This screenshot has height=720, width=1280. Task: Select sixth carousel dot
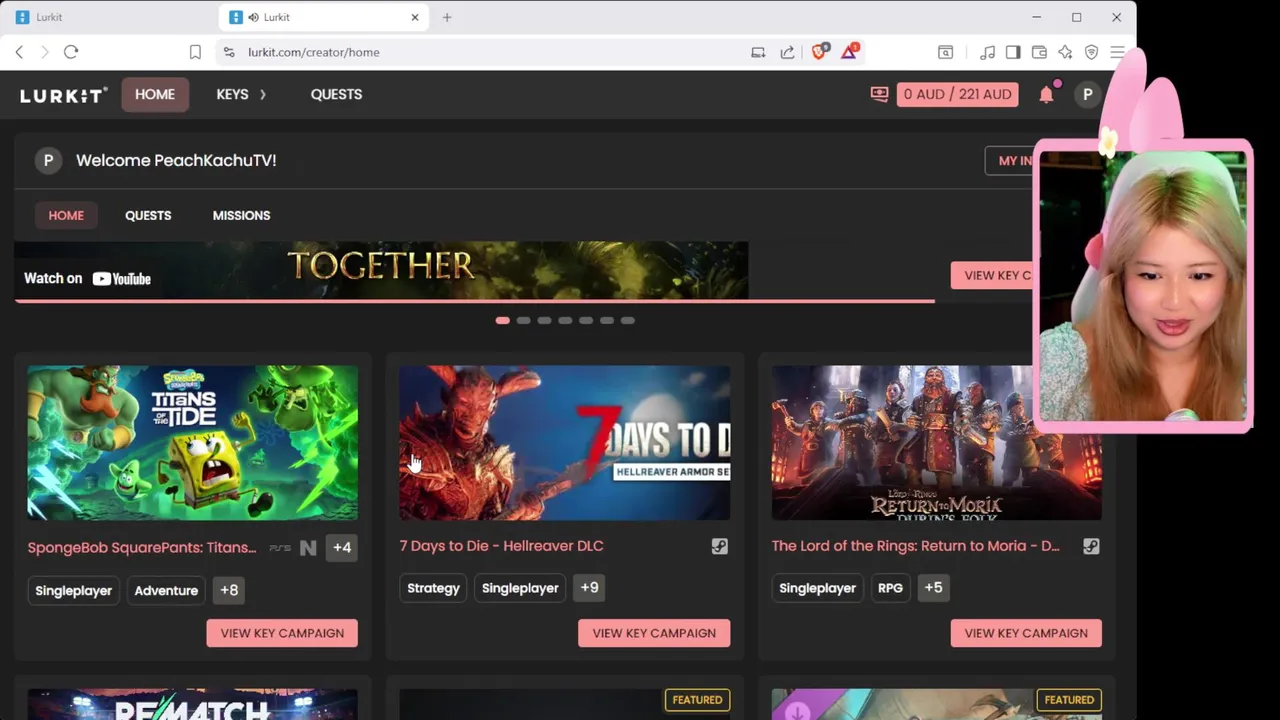(x=607, y=320)
